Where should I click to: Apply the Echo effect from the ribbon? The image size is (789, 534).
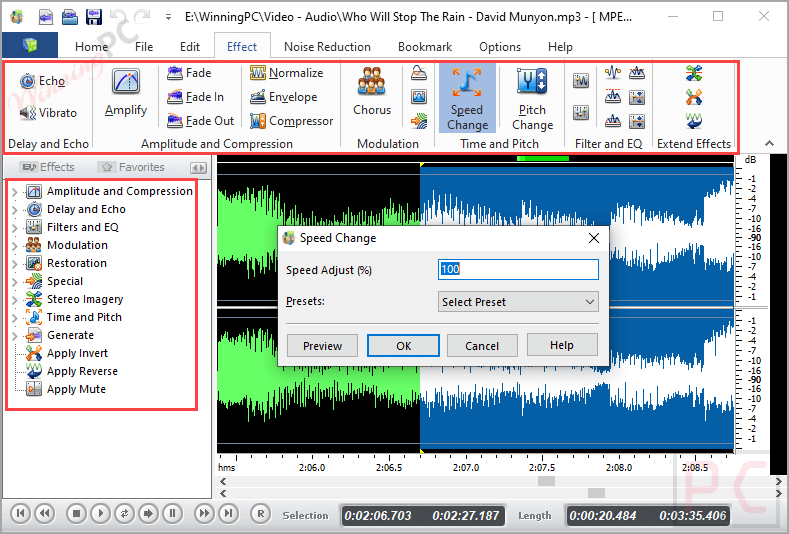(x=42, y=81)
